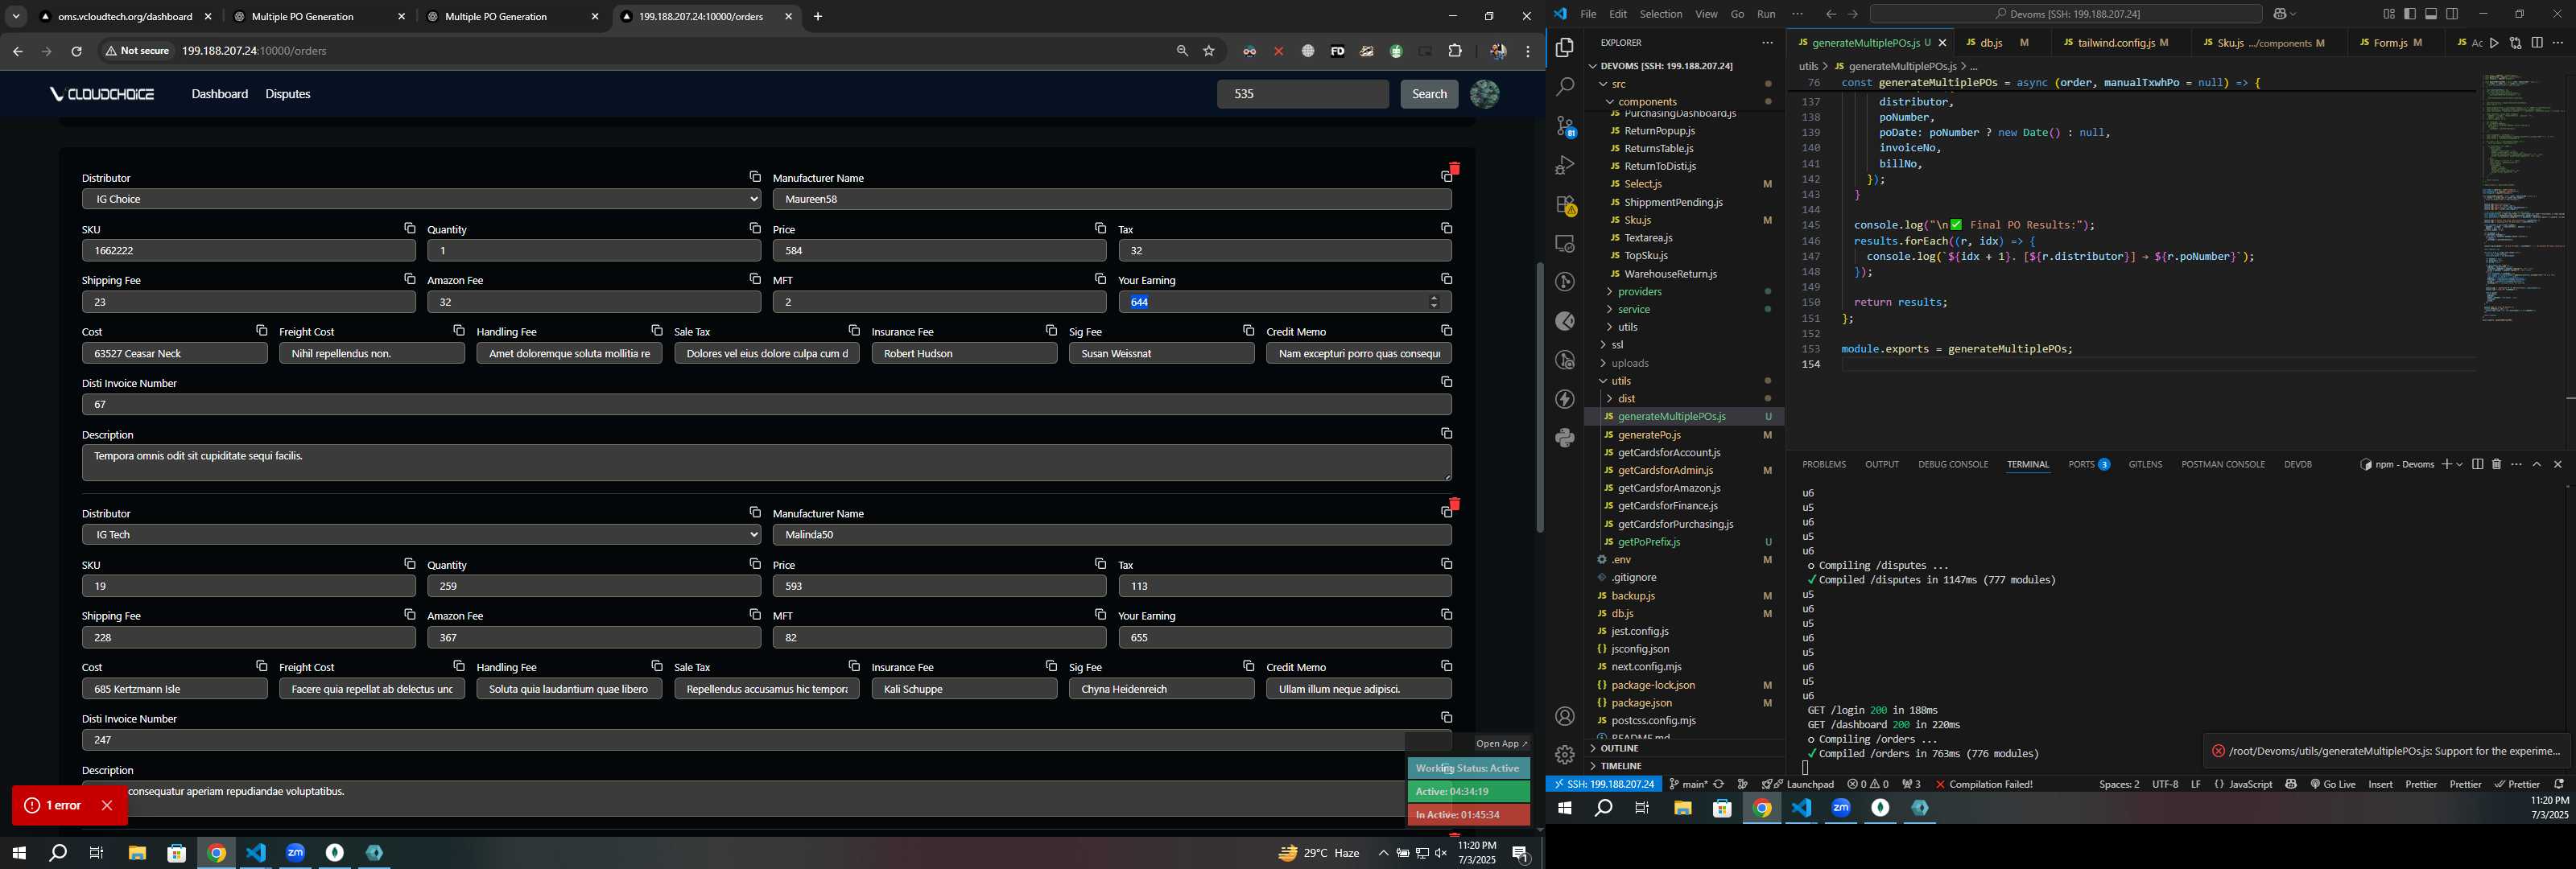This screenshot has height=869, width=2576.
Task: Copy Price value above 584 field
Action: 1100,228
